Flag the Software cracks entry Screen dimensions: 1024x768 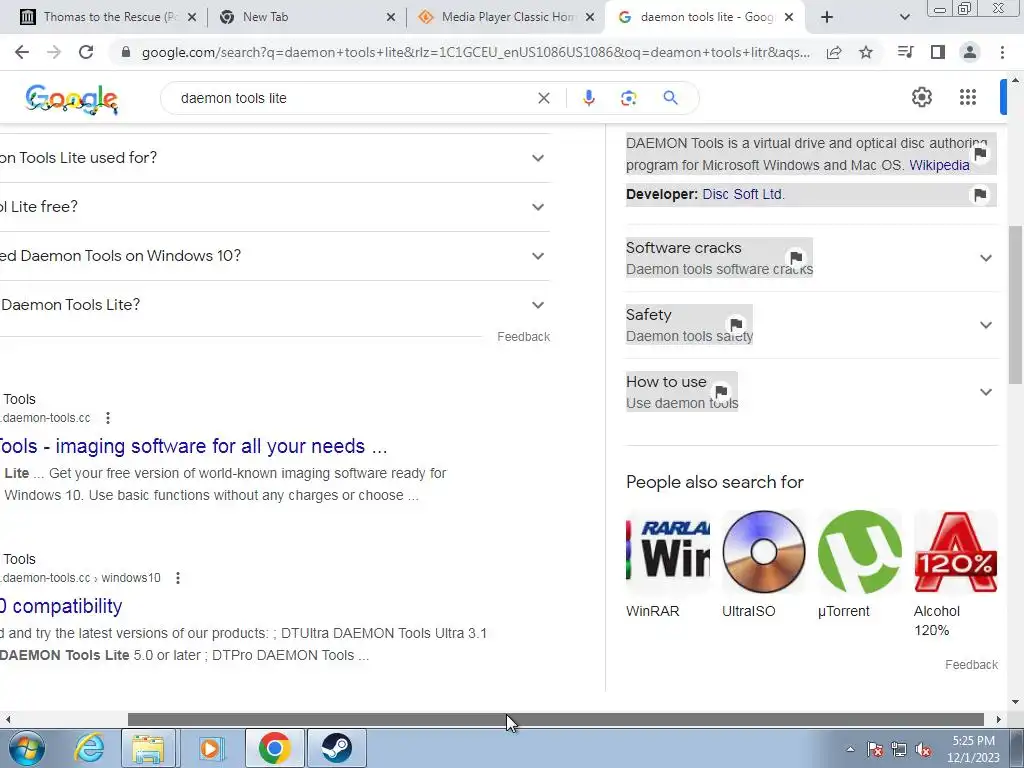pos(795,257)
